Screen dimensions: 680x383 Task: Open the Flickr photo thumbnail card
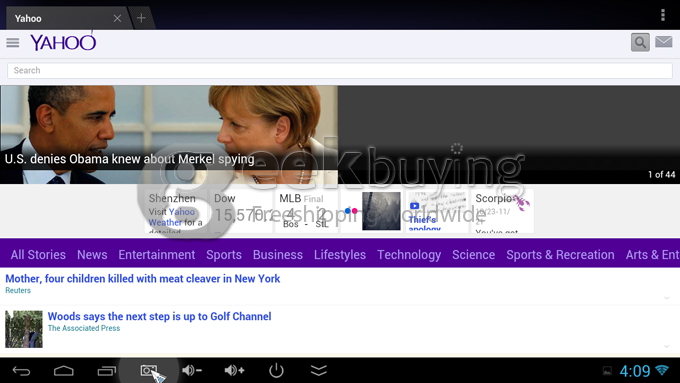coord(371,212)
